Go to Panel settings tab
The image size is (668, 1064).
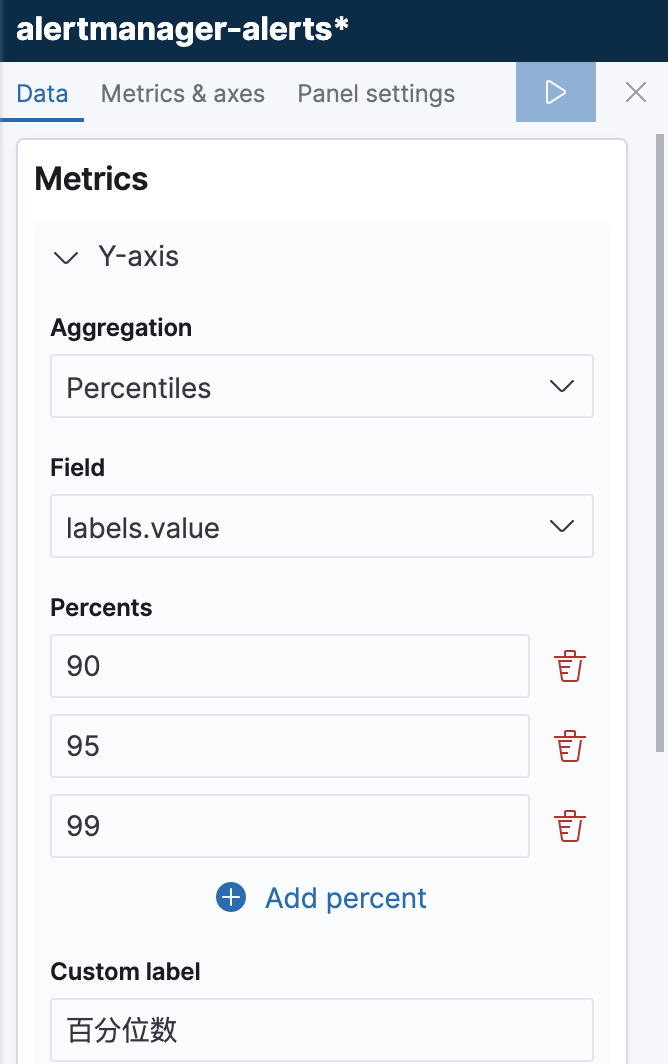click(x=376, y=94)
